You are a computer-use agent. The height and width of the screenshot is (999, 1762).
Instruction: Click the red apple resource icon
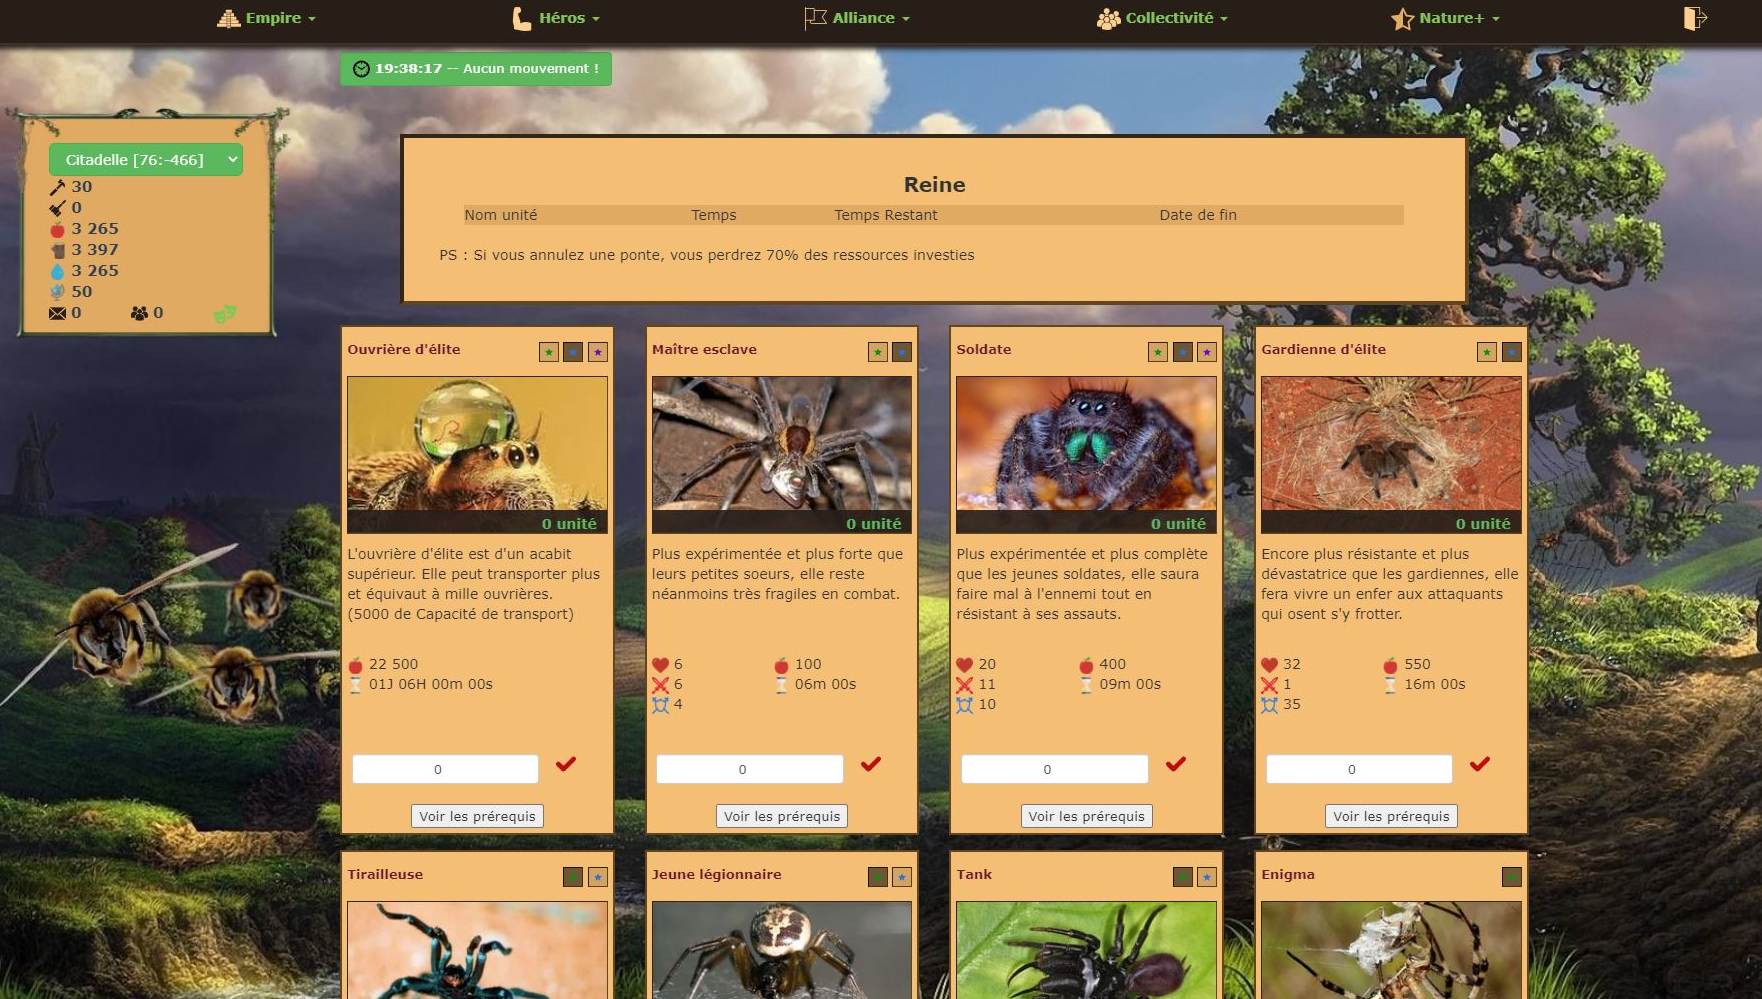pos(57,229)
